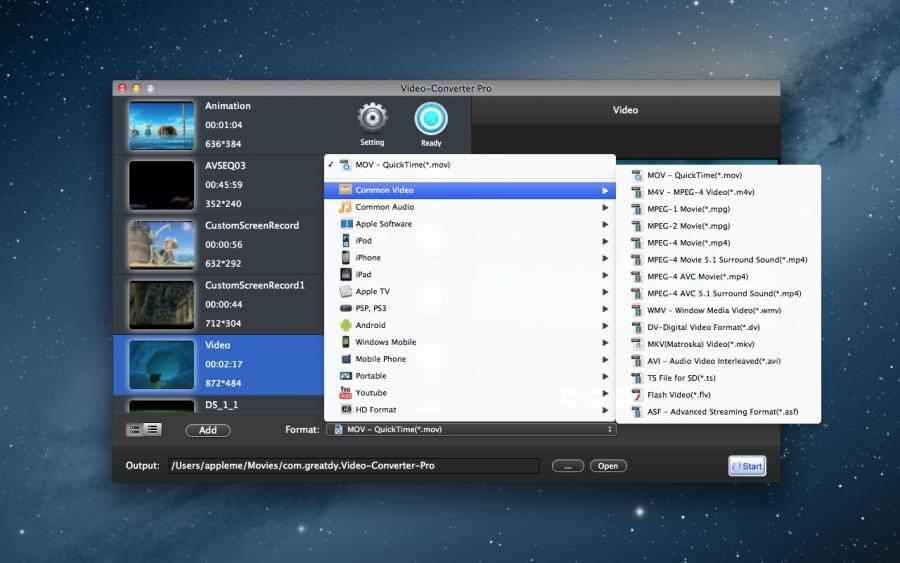The width and height of the screenshot is (900, 563).
Task: Click the Start conversion button
Action: [x=747, y=466]
